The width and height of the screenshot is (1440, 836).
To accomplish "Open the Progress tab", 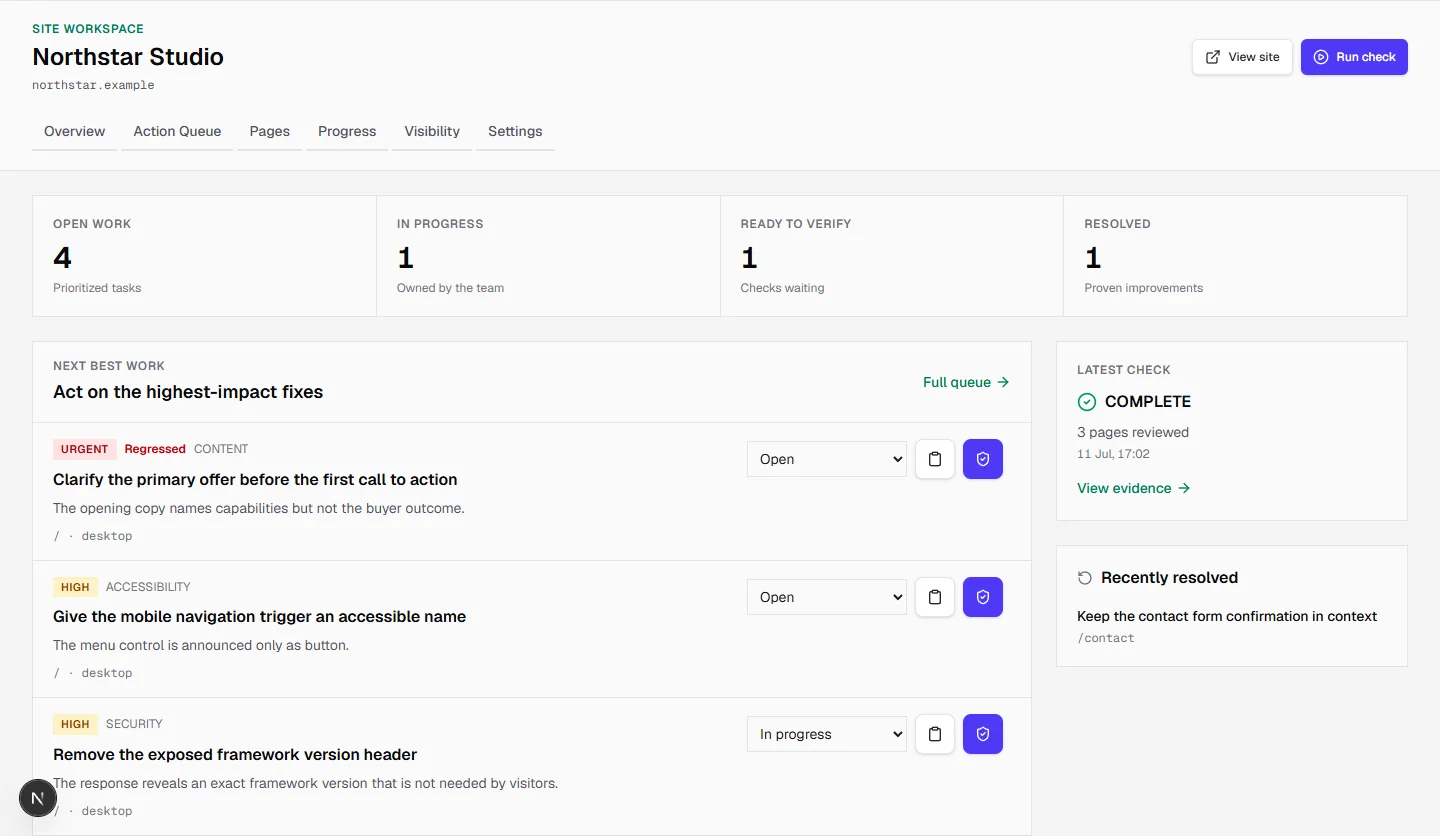I will click(x=347, y=131).
